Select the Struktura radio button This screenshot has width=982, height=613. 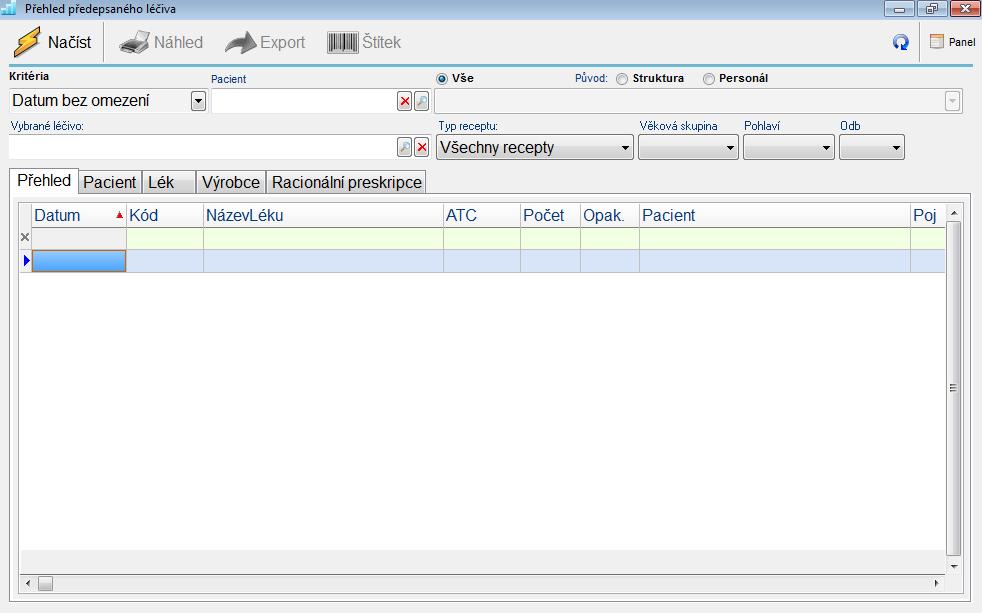click(622, 79)
